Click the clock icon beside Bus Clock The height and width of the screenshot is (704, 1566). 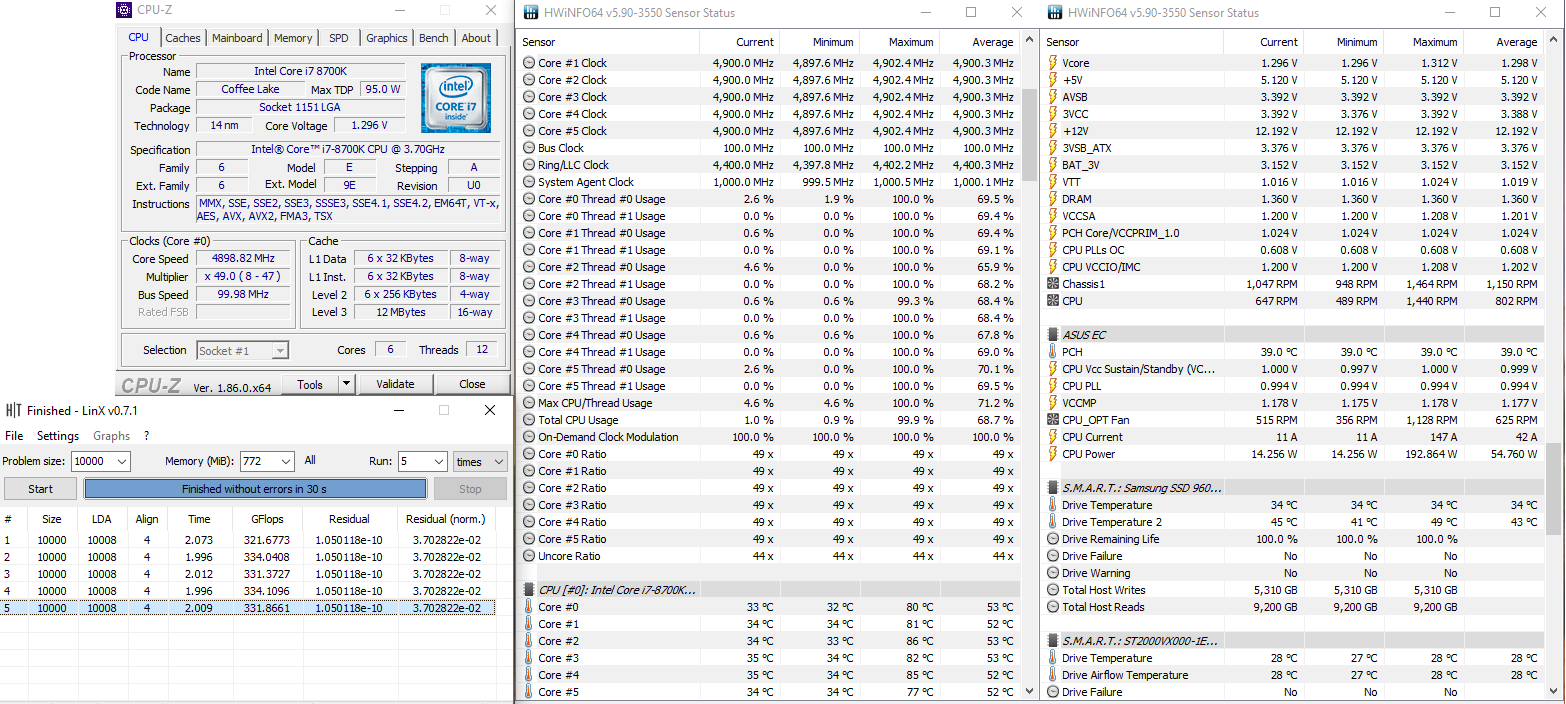pyautogui.click(x=529, y=148)
